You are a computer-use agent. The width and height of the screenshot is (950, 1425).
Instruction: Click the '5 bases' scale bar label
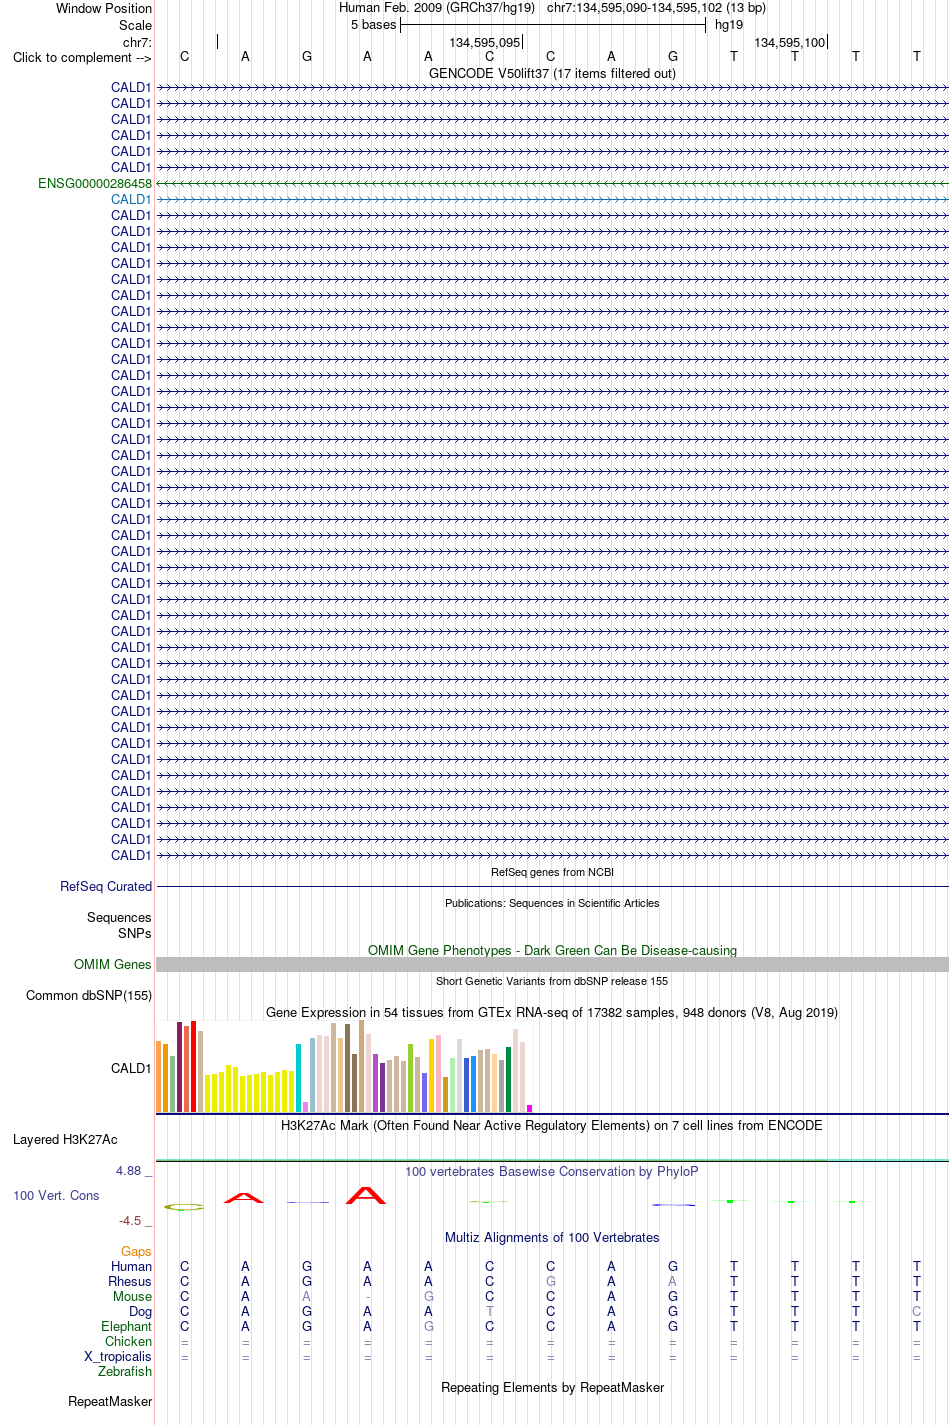[373, 25]
